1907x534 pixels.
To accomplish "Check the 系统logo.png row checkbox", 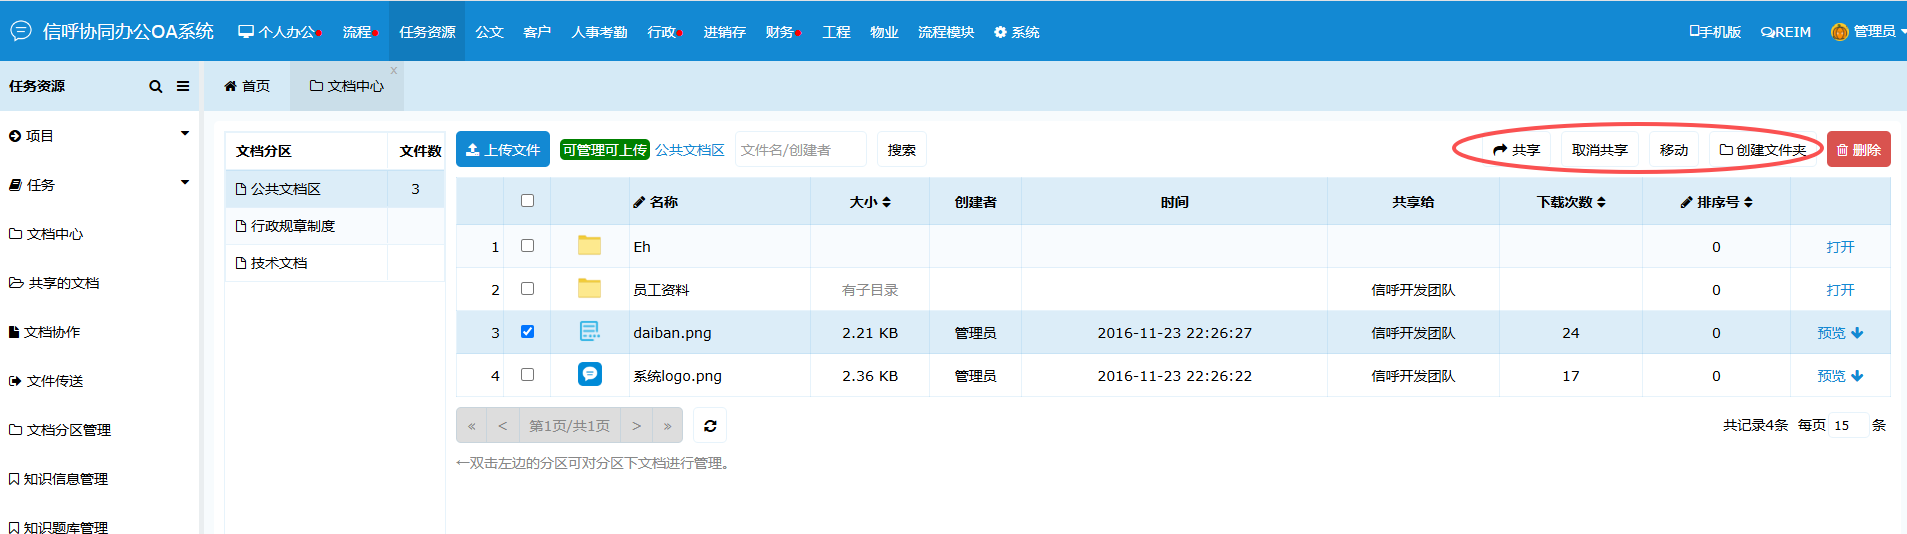I will [527, 375].
